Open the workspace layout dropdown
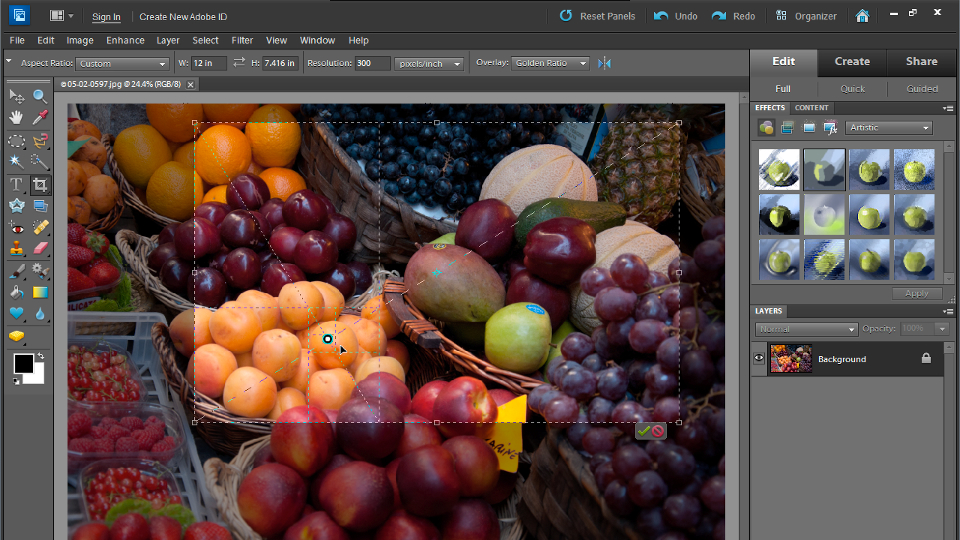 [x=61, y=16]
